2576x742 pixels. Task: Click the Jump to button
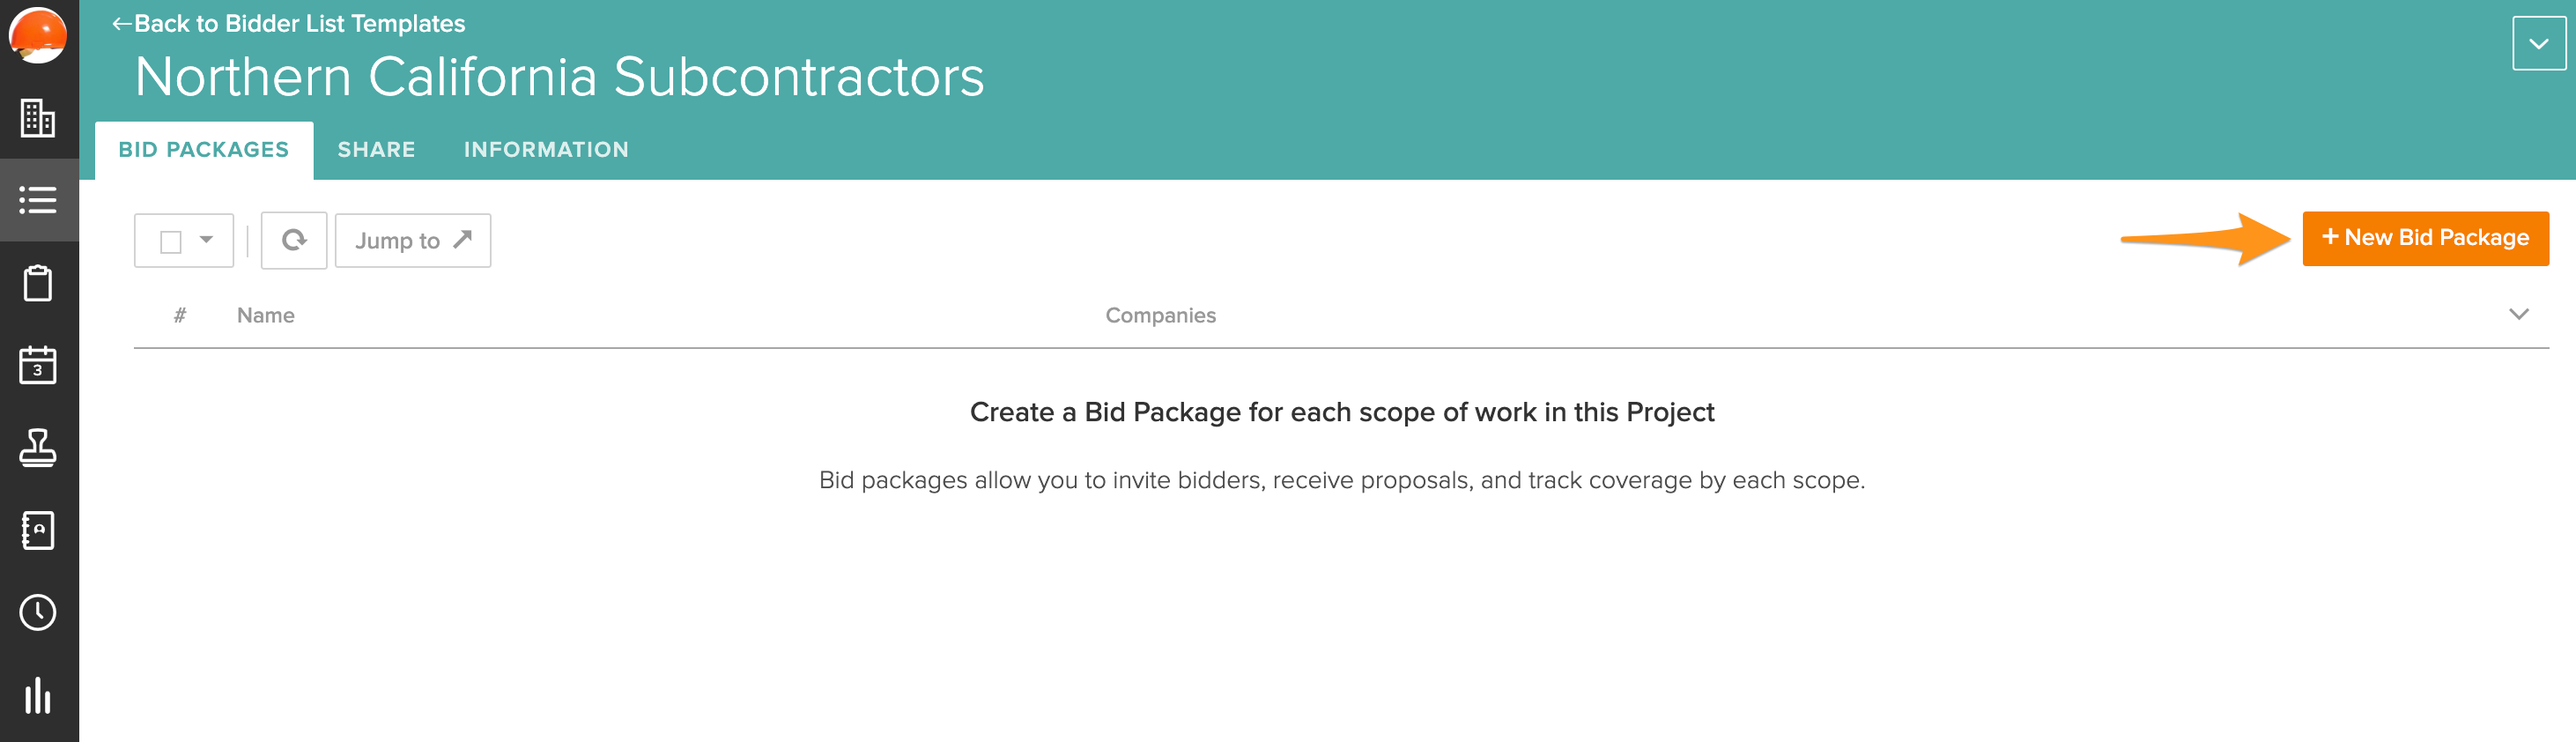(412, 241)
